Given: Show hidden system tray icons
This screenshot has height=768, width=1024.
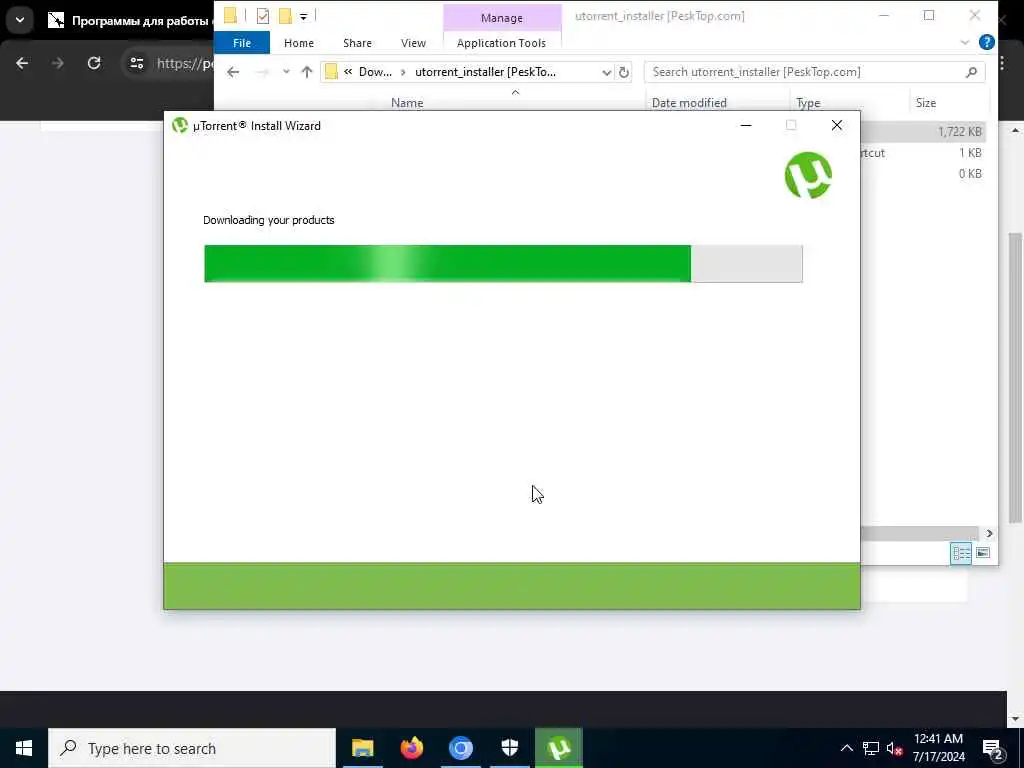Looking at the screenshot, I should click(x=846, y=748).
